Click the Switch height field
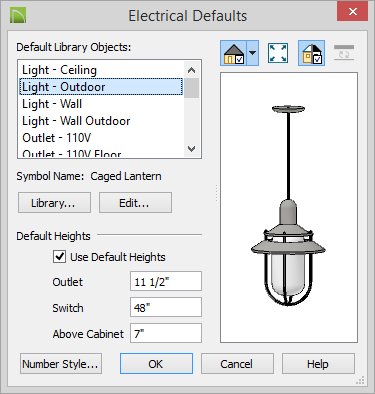 (x=166, y=307)
